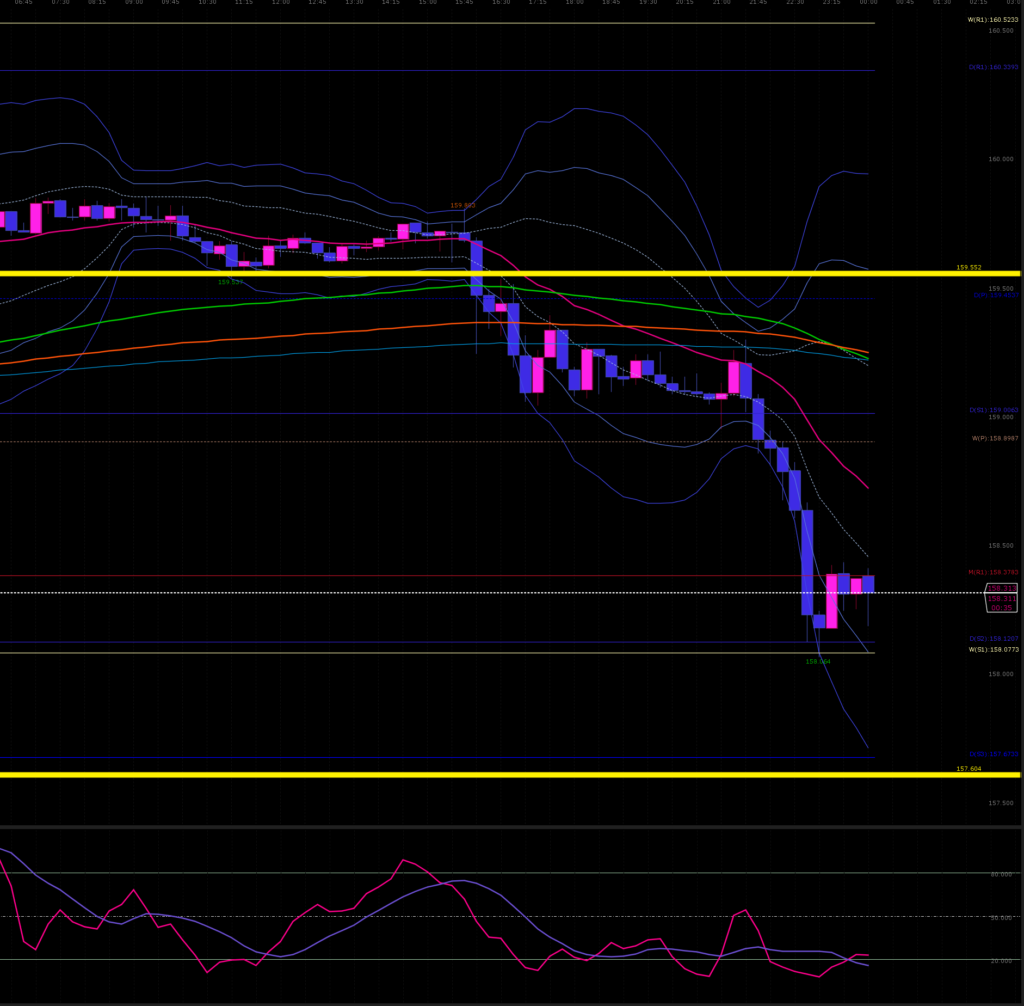Click the yellow horizontal line at 159.552
Screen dimensions: 1024x1006
[500, 273]
